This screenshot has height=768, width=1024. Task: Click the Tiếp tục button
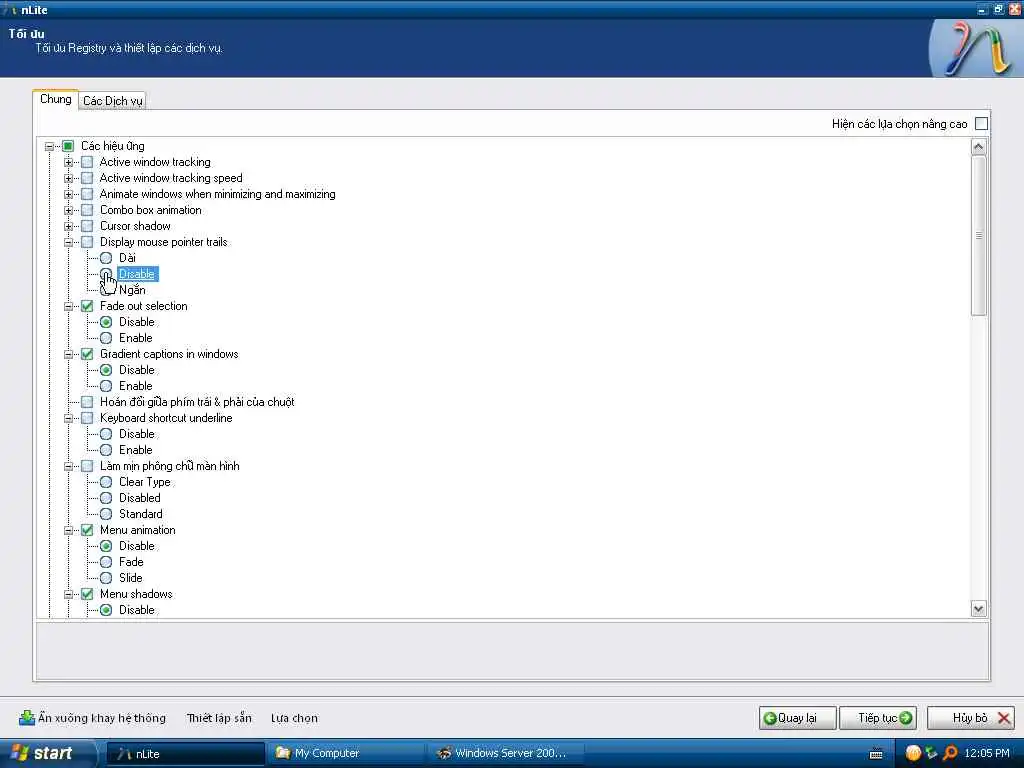point(878,718)
